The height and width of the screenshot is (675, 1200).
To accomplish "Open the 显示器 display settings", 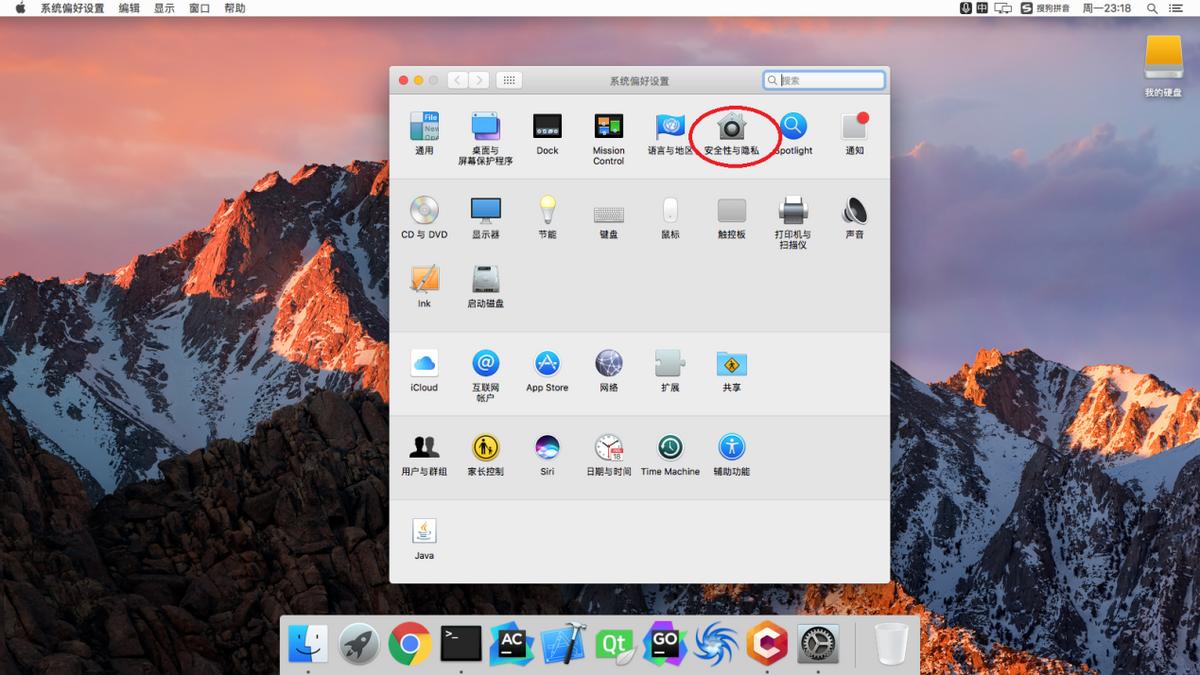I will (486, 211).
